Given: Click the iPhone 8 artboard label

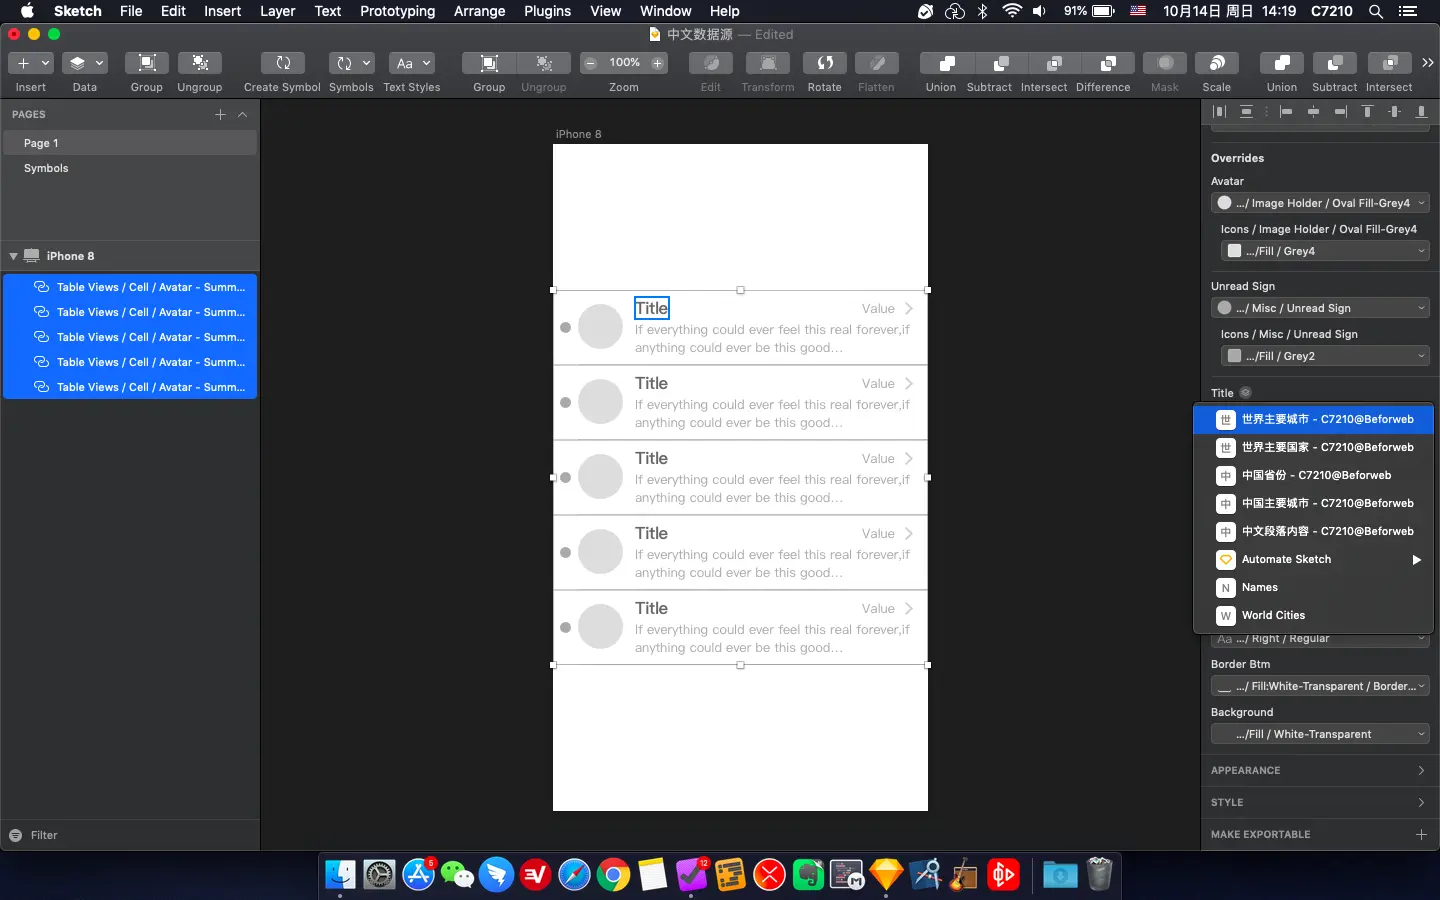Looking at the screenshot, I should [578, 134].
